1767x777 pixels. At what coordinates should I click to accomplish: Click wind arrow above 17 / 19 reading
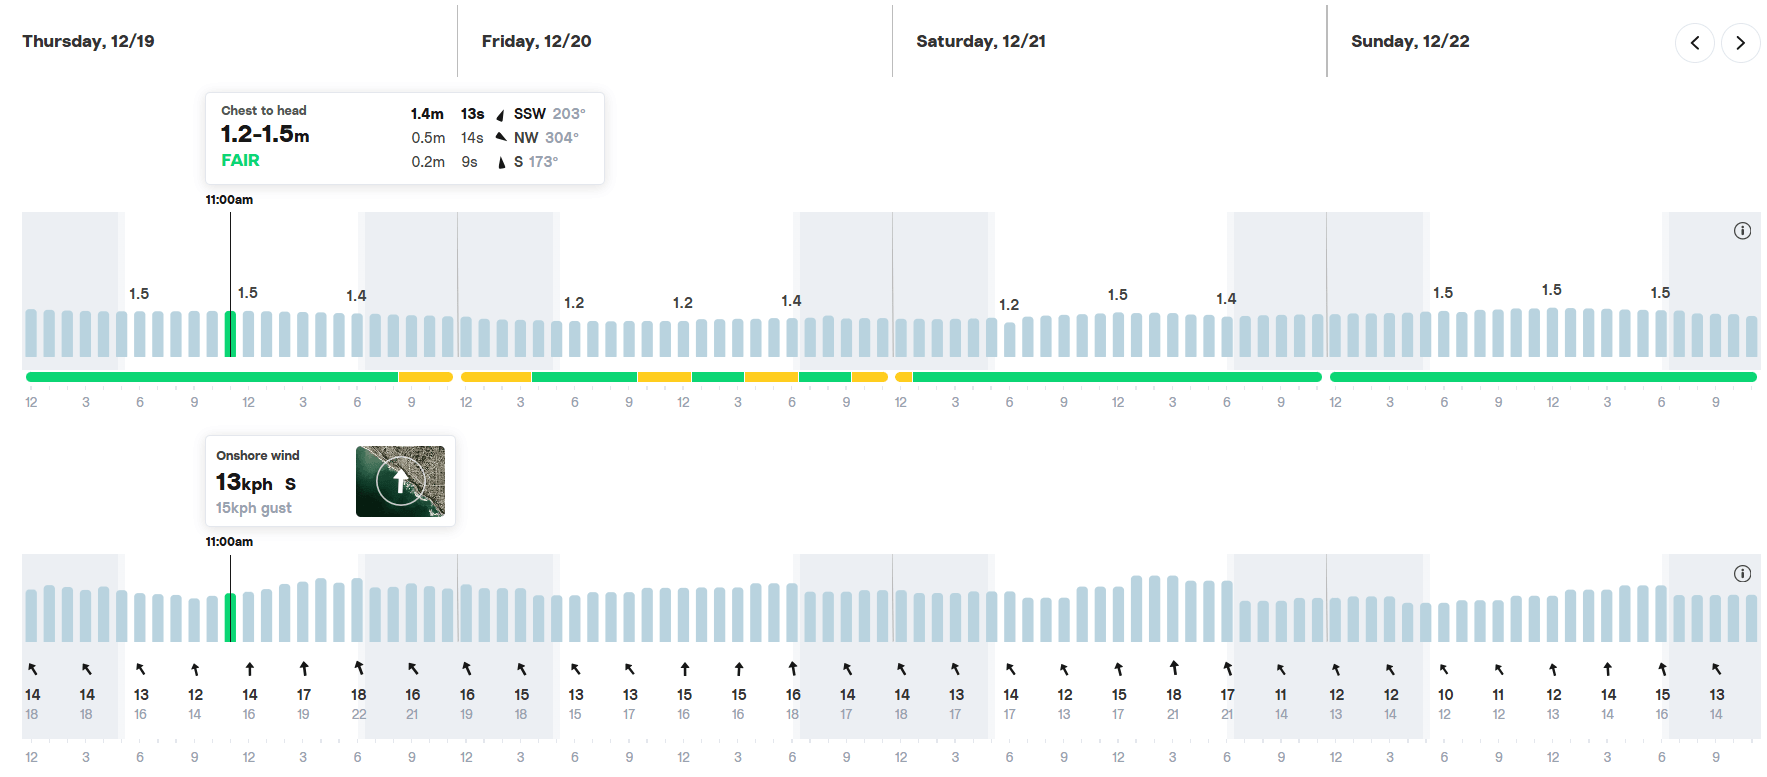coord(304,669)
